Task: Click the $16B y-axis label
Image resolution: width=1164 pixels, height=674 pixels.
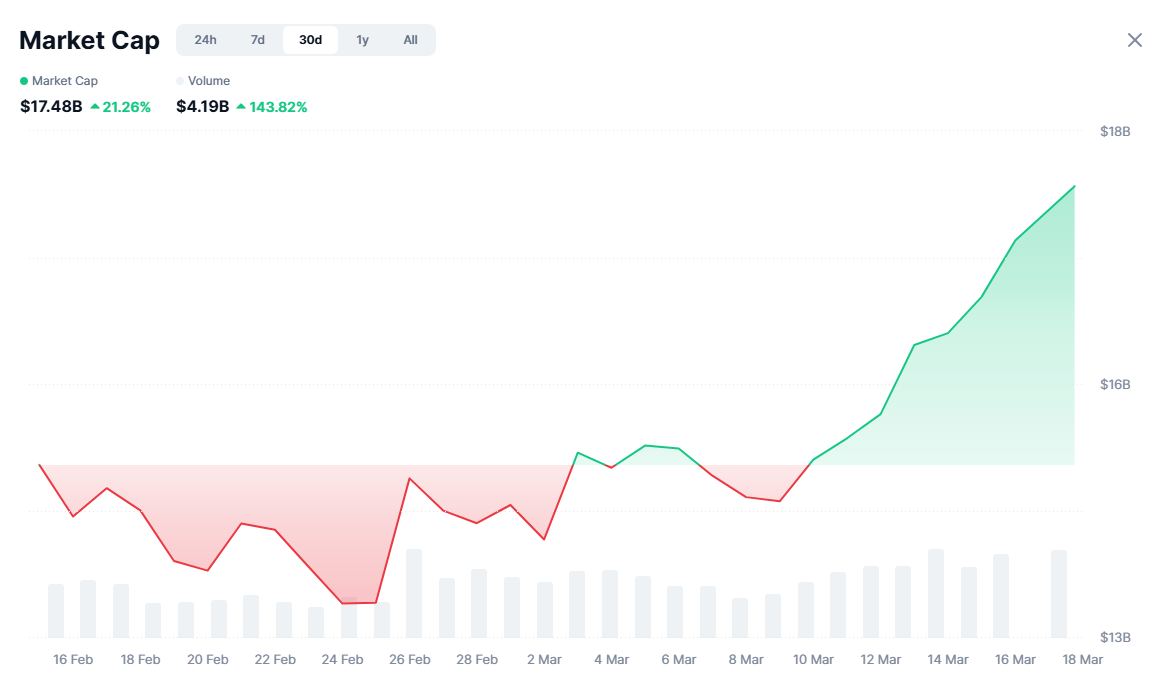Action: pos(1115,385)
